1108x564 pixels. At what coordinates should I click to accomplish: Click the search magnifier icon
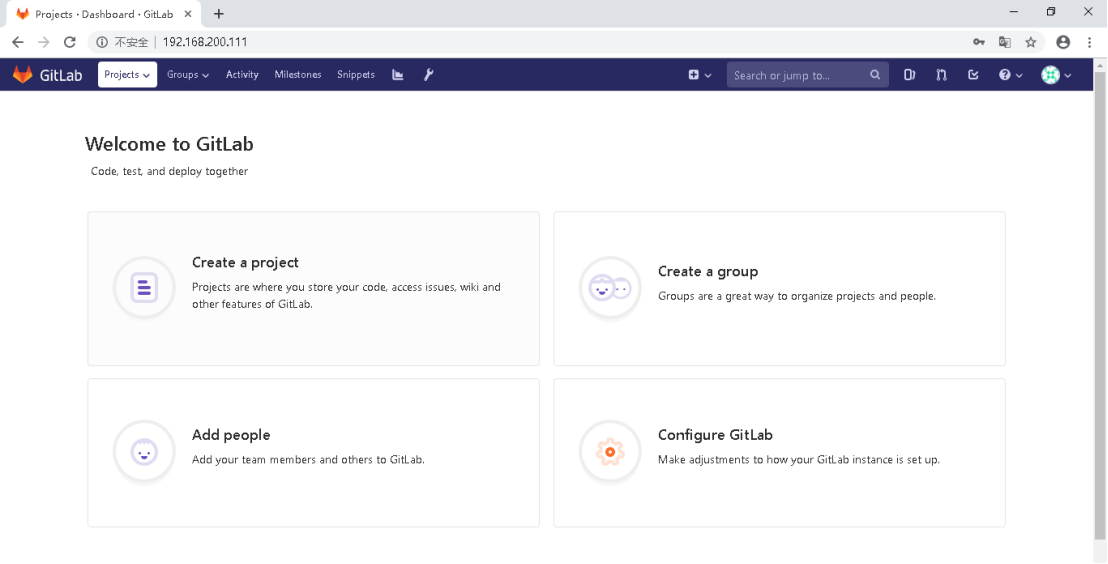pos(875,75)
